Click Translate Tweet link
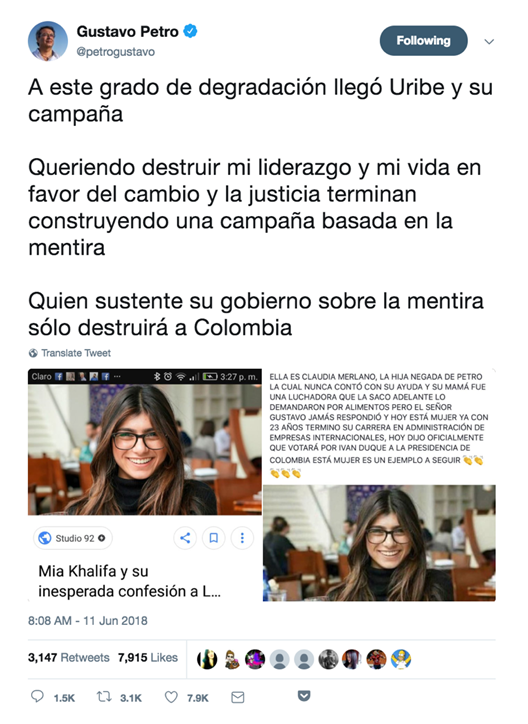 coord(70,353)
